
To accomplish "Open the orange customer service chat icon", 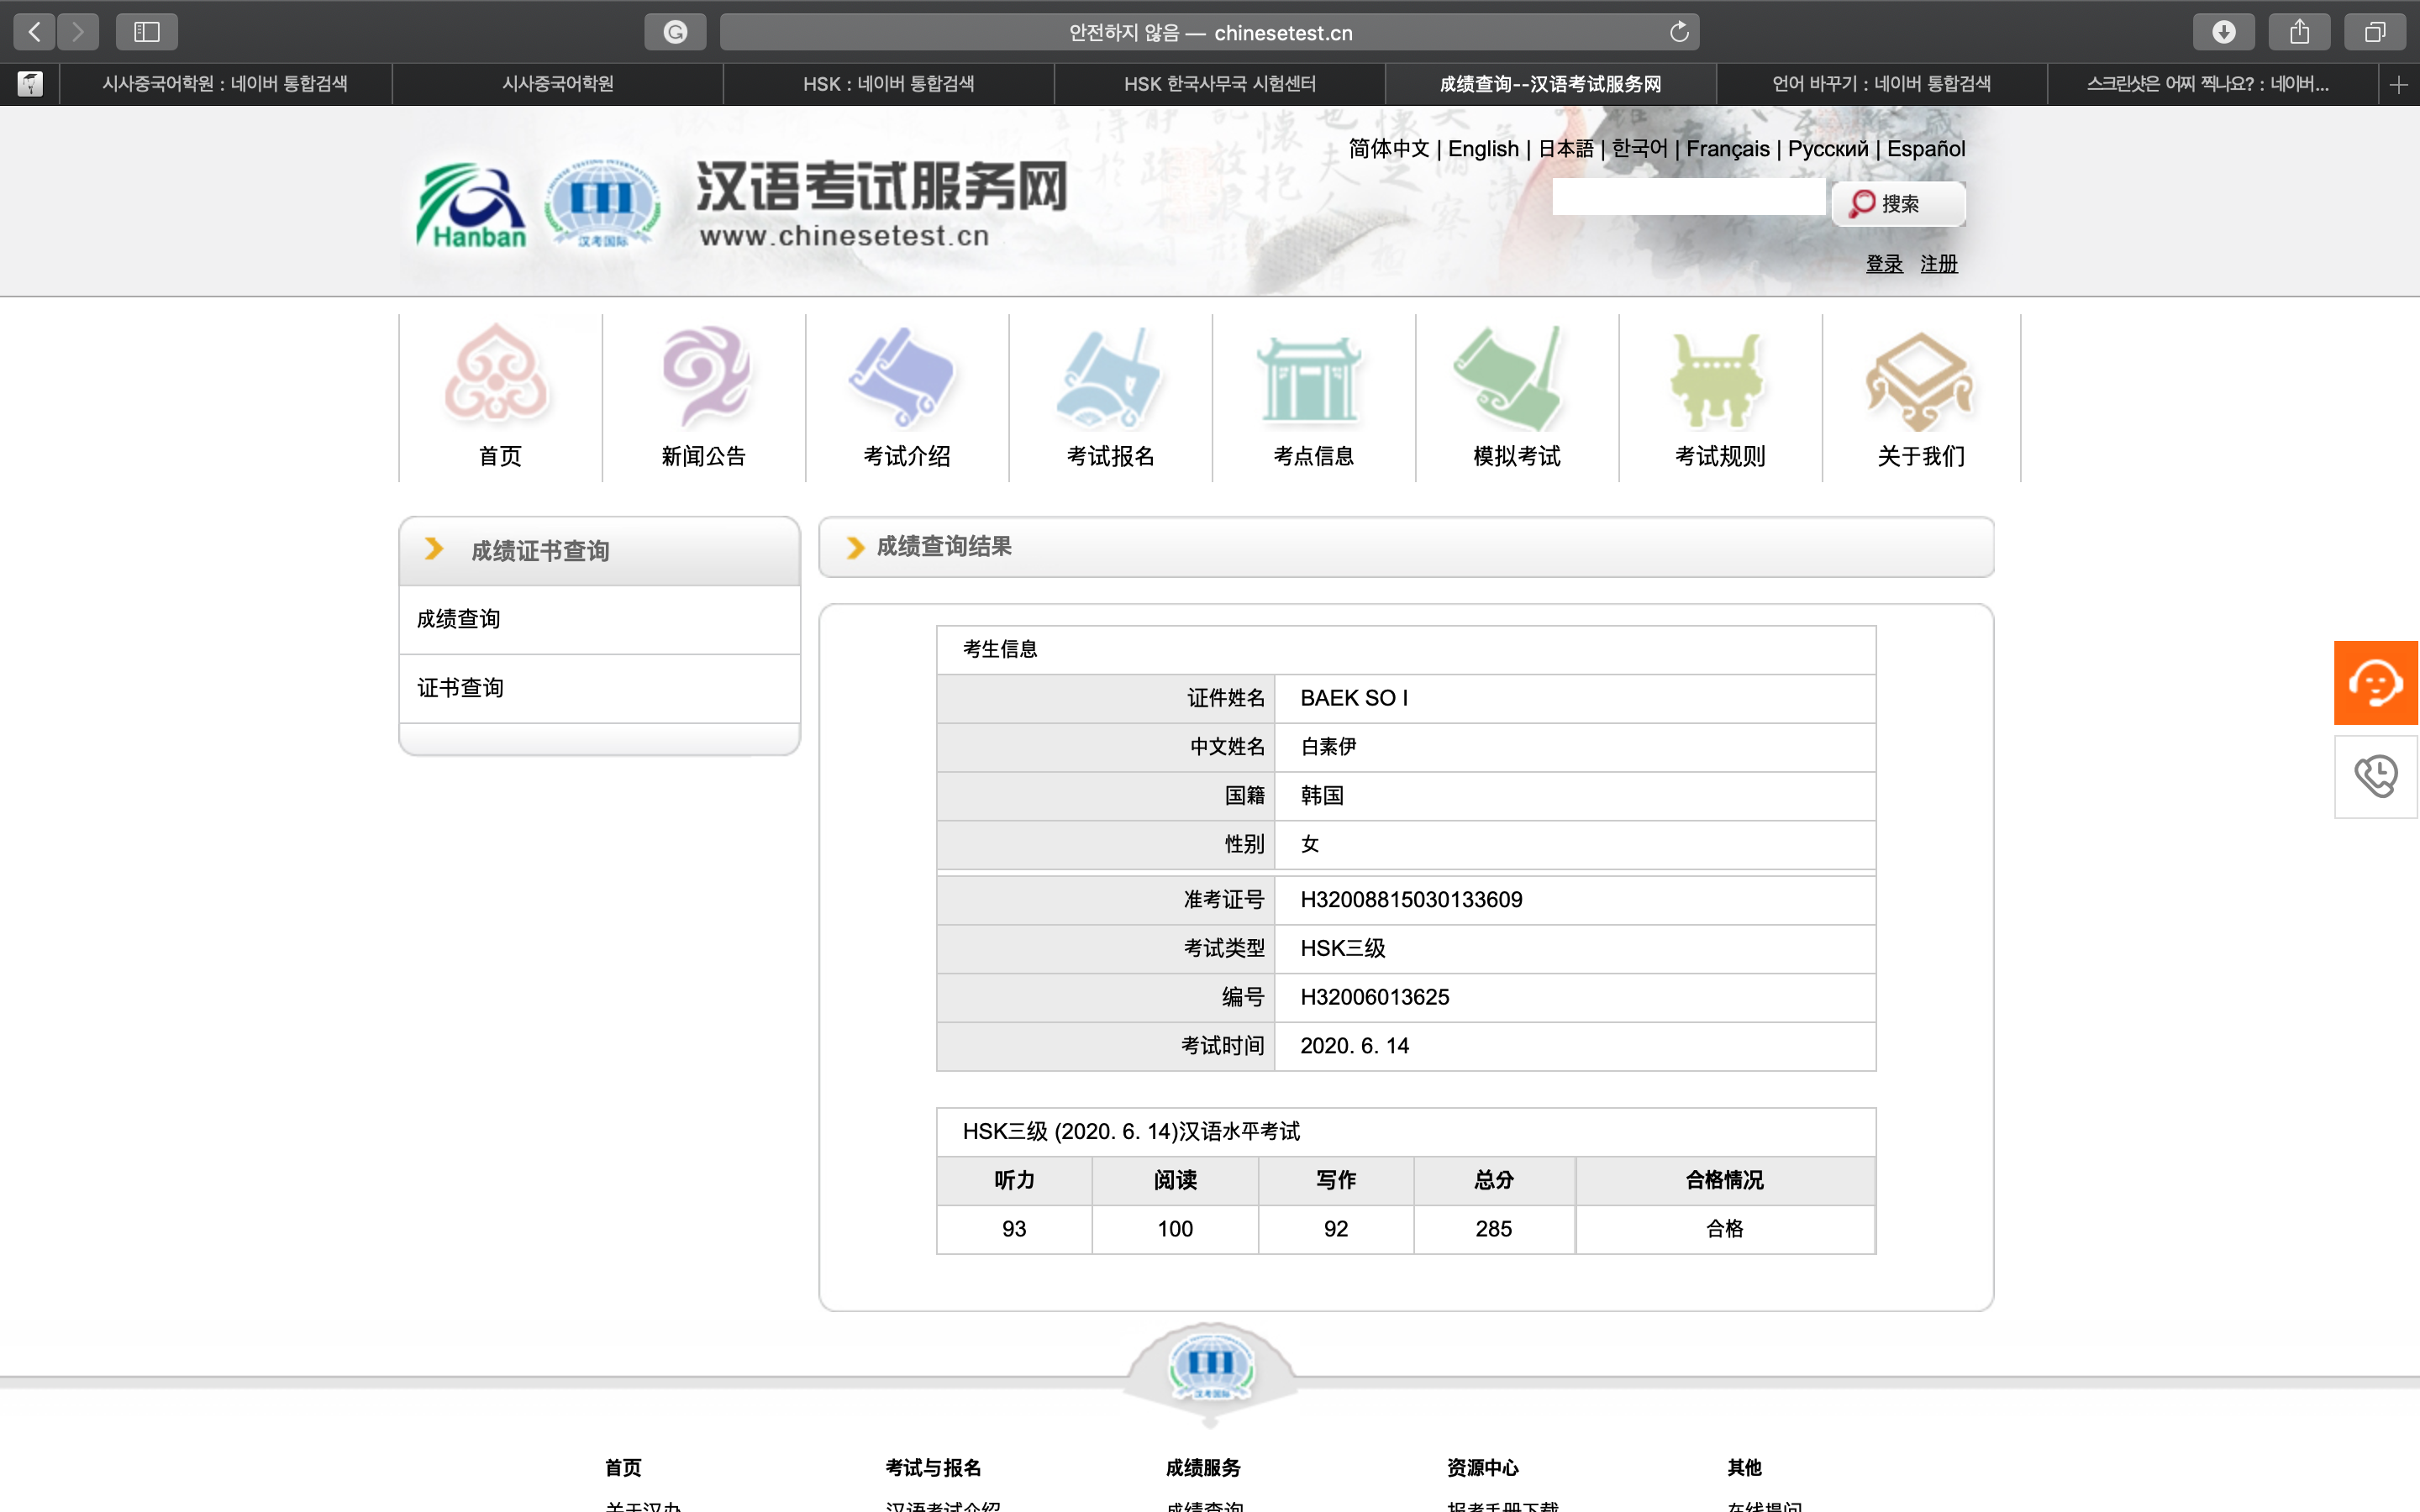I will [x=2376, y=683].
